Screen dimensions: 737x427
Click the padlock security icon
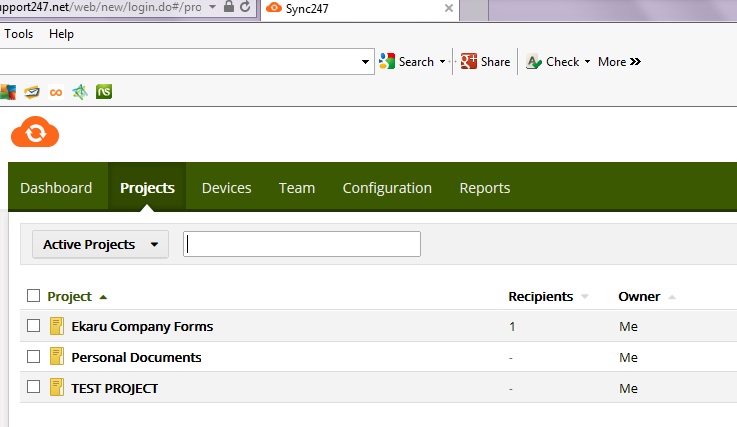pos(229,7)
